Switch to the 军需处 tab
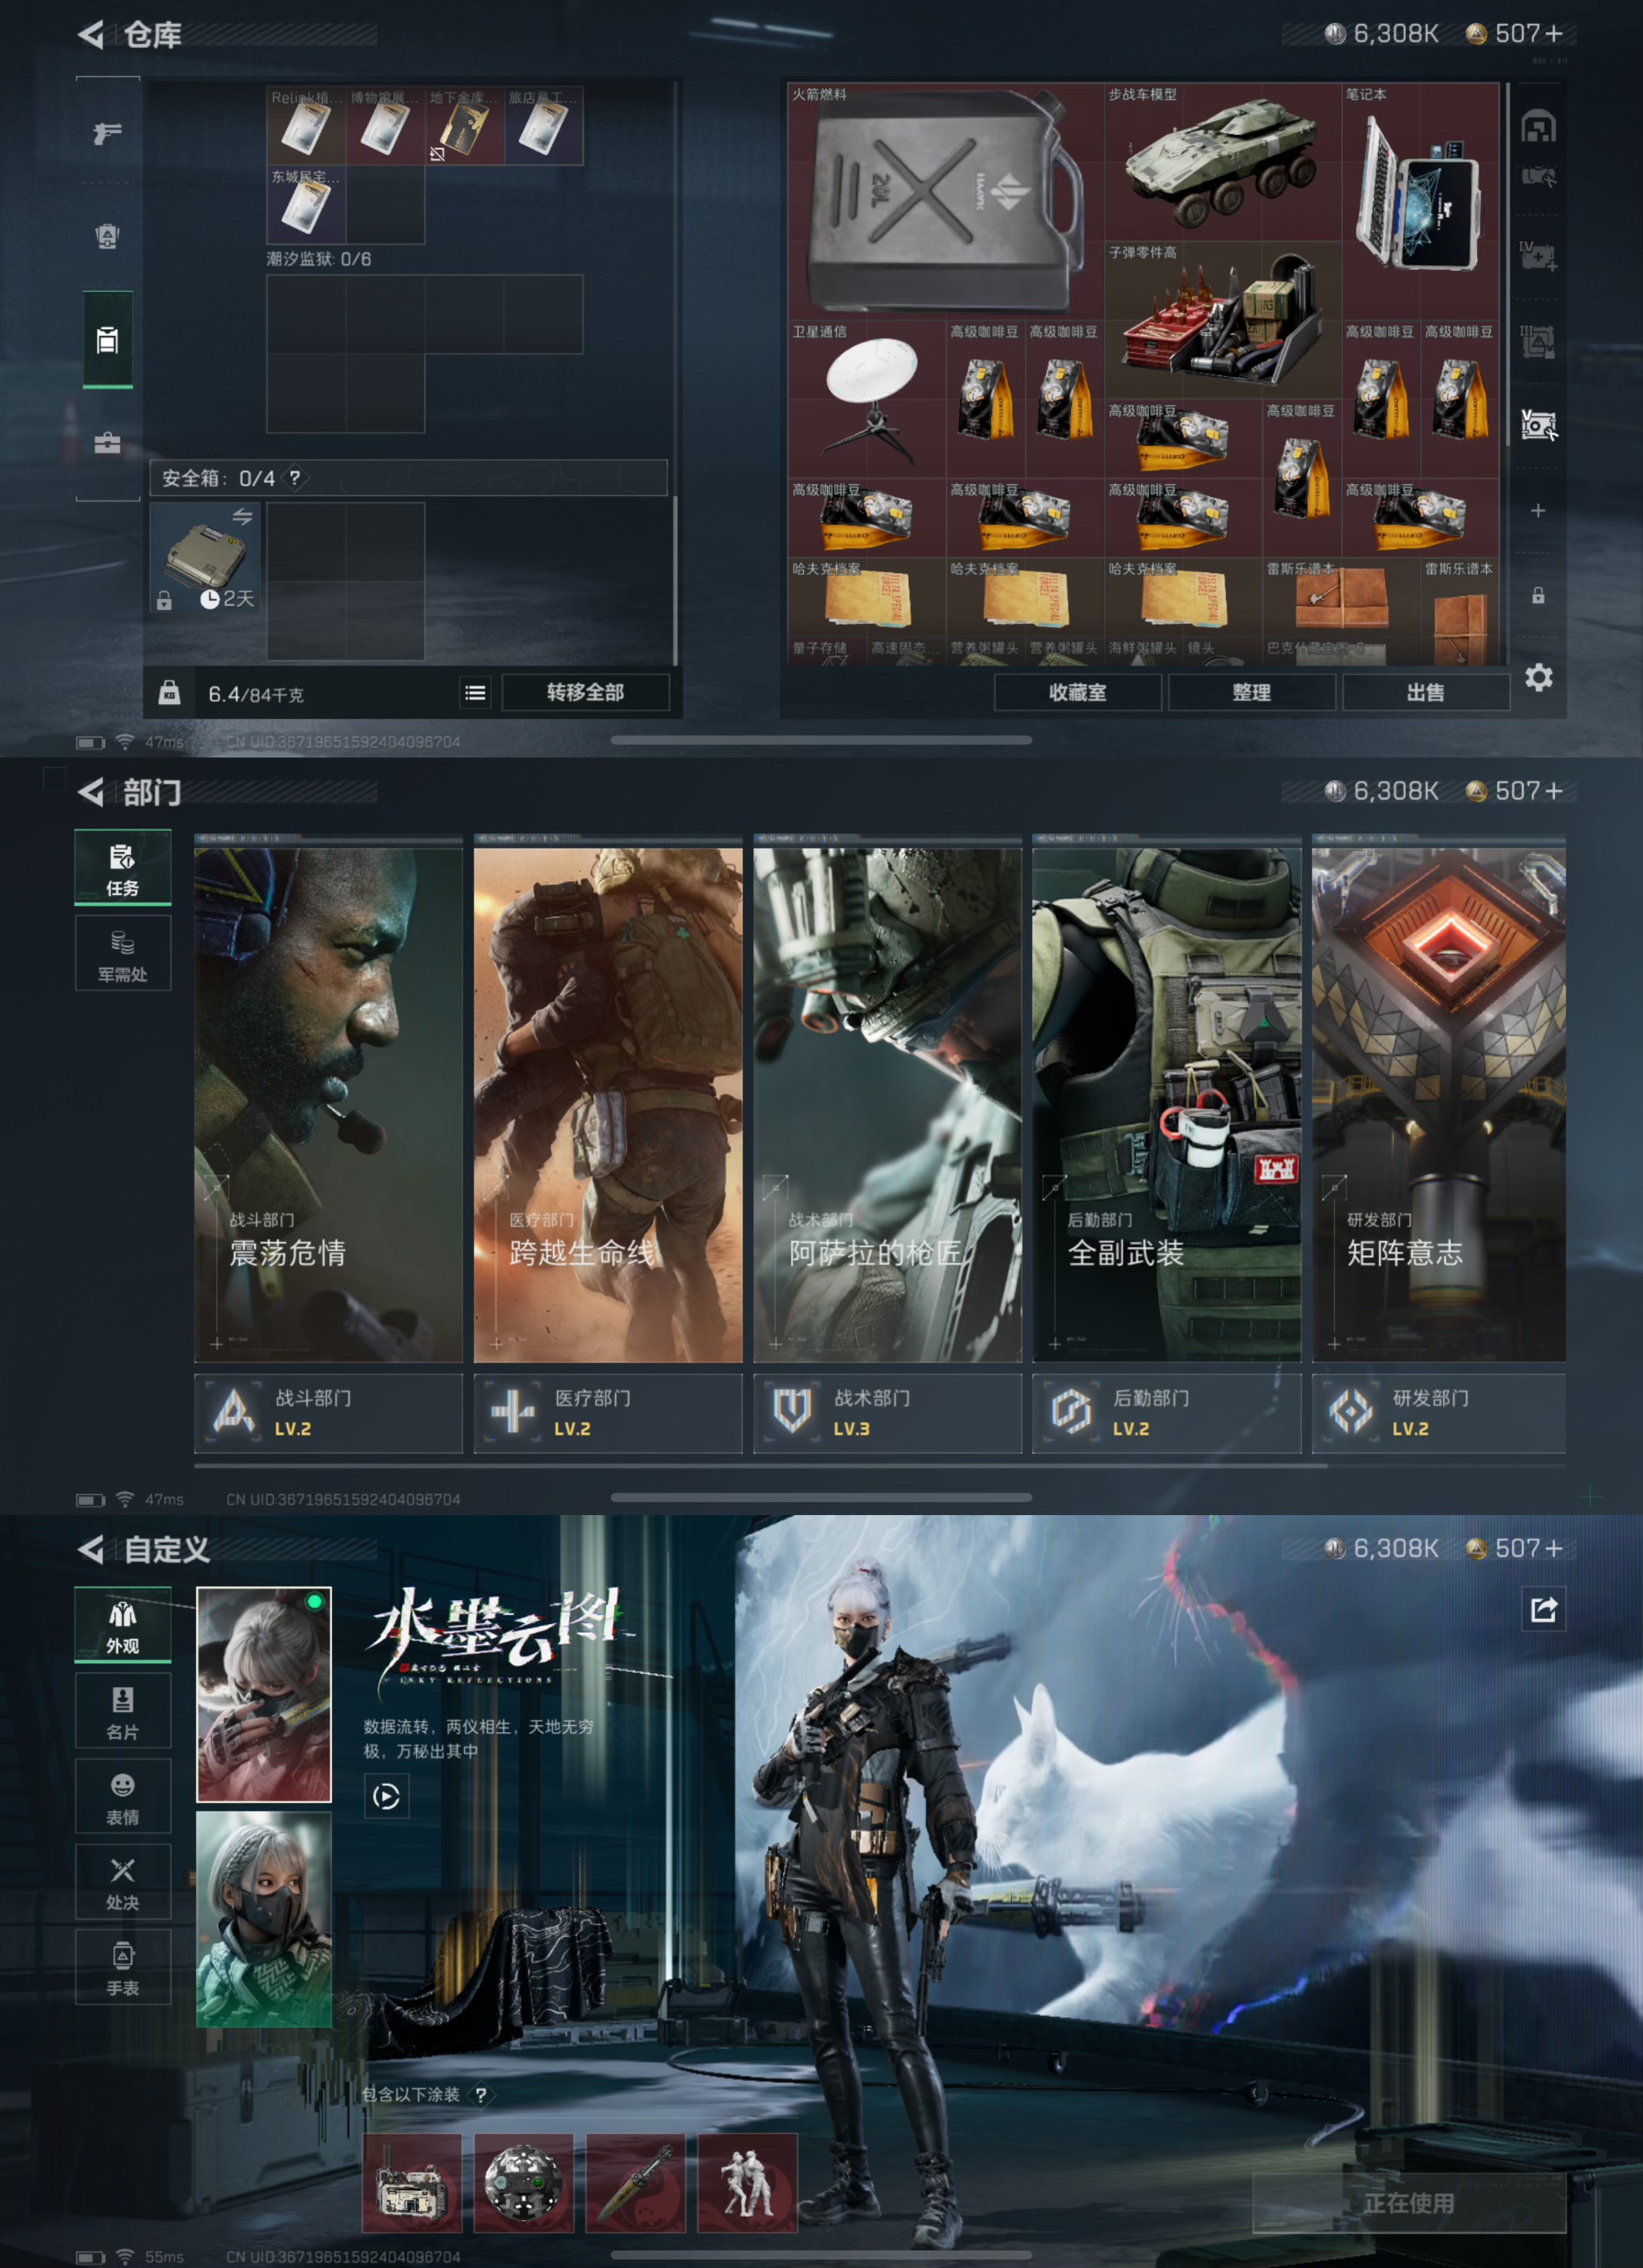 [123, 953]
